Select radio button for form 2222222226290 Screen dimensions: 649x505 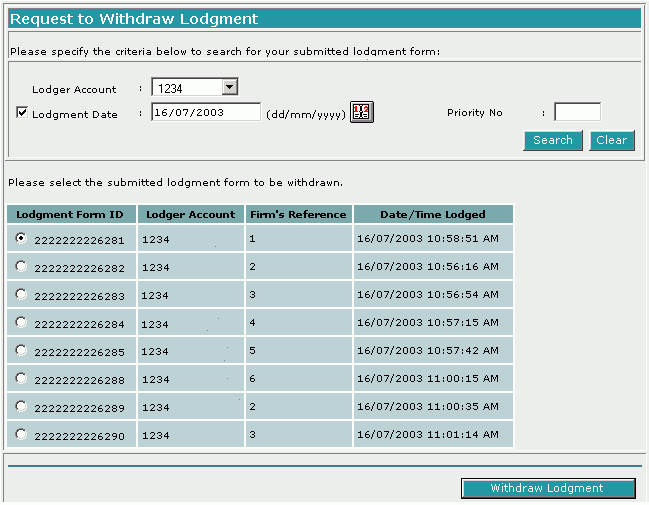(x=22, y=435)
